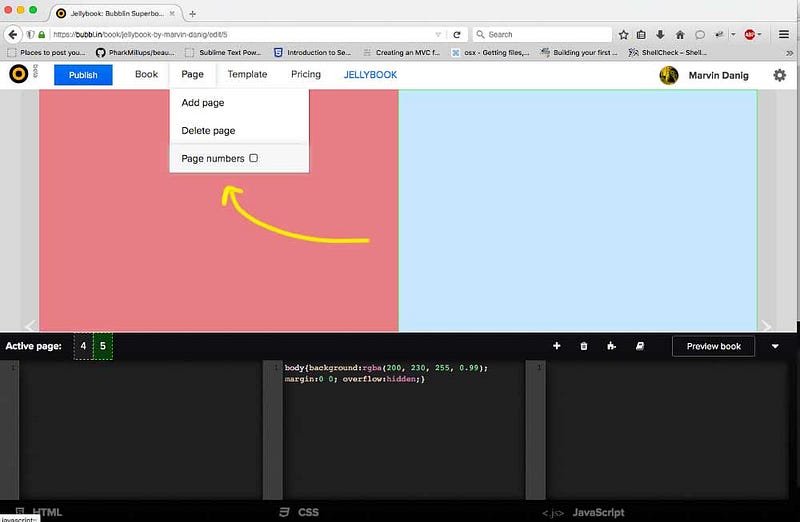Open the PharkMillups GitHub bookmark
Viewport: 800px width, 522px height.
(135, 53)
